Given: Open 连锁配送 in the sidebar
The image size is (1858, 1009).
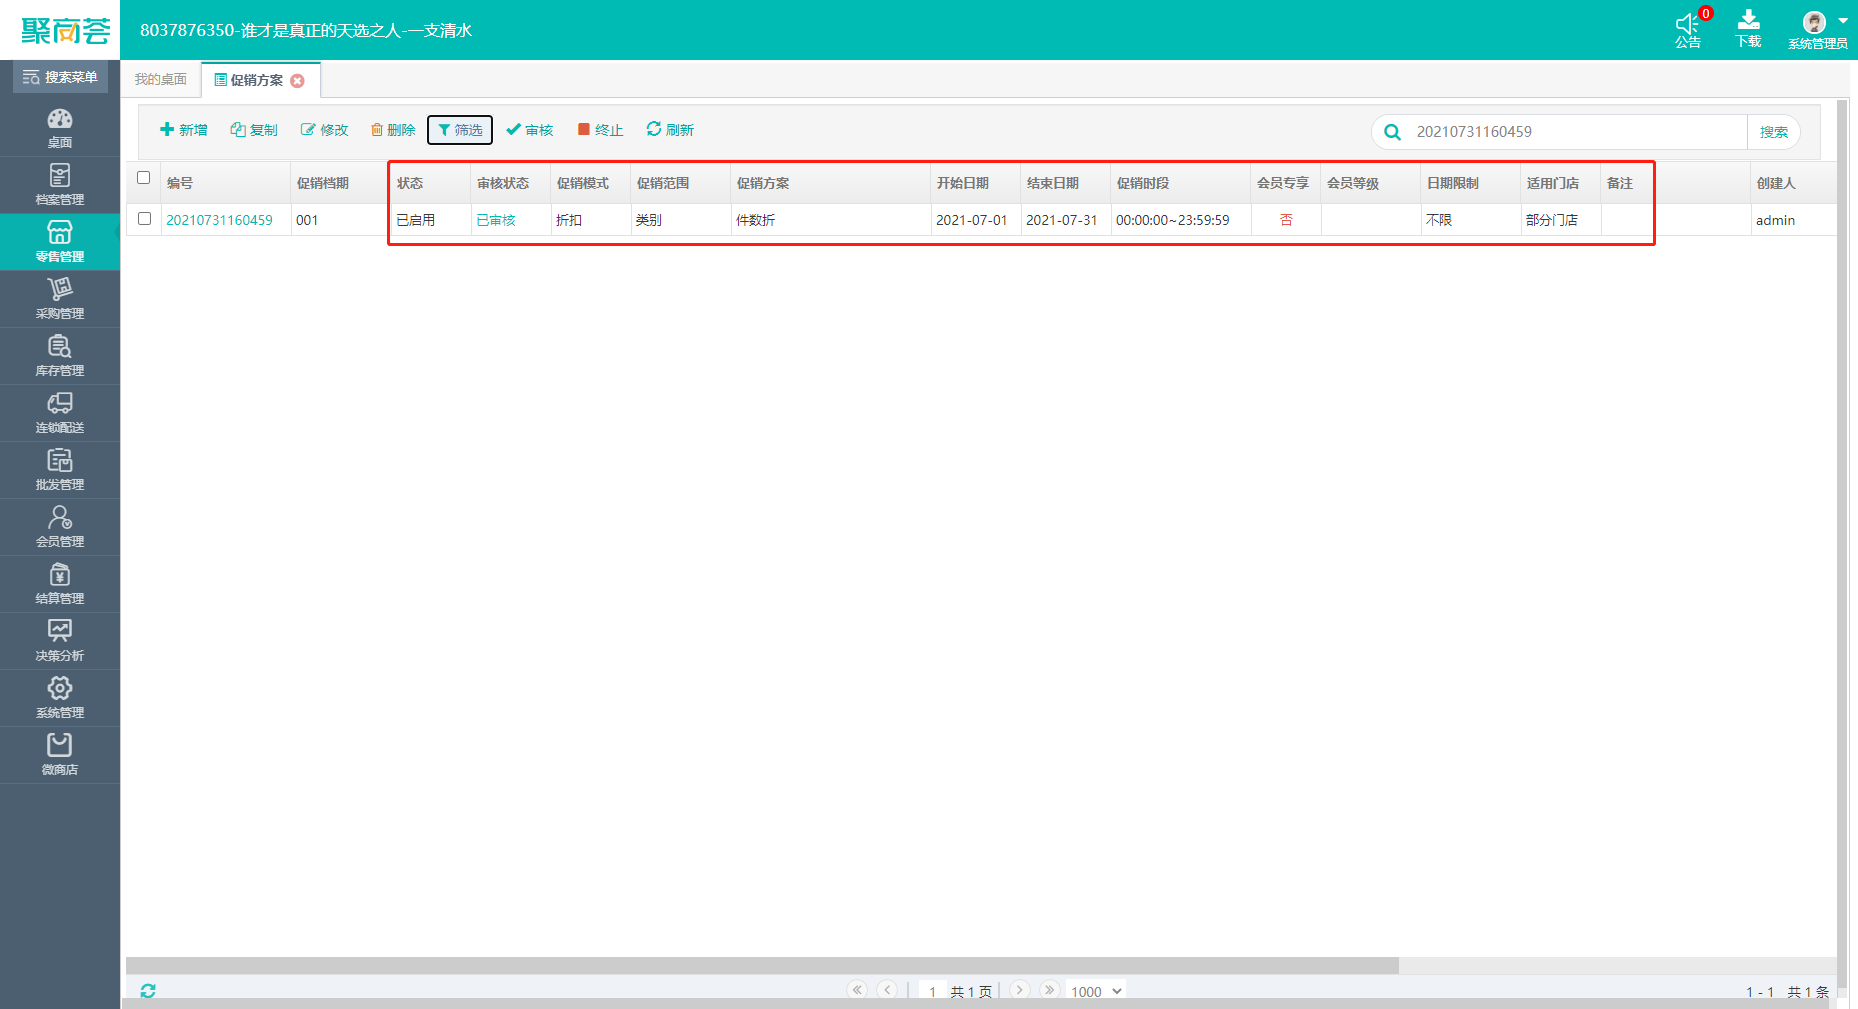Looking at the screenshot, I should [60, 412].
